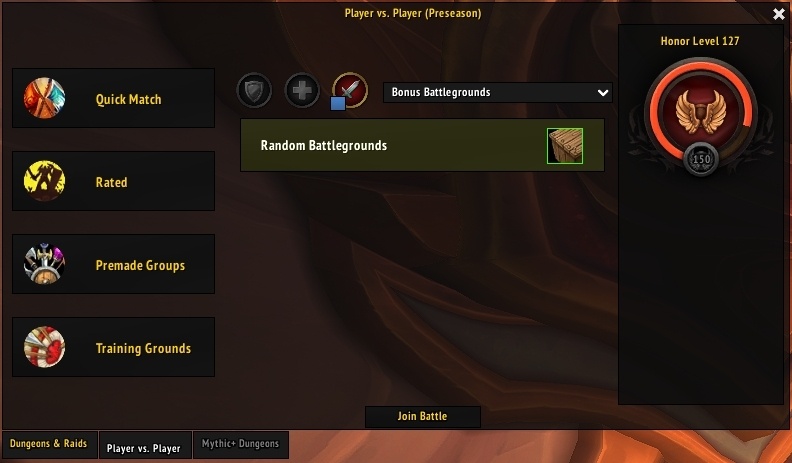This screenshot has width=792, height=463.
Task: Click the Quick Match crossed-swords icon
Action: 44,98
